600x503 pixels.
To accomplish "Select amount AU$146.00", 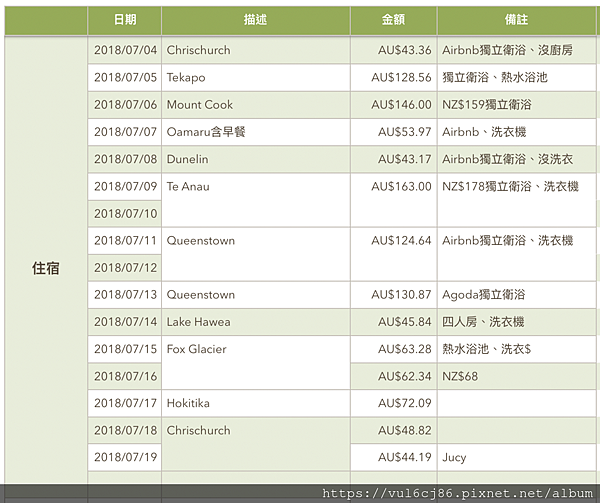I will click(394, 105).
